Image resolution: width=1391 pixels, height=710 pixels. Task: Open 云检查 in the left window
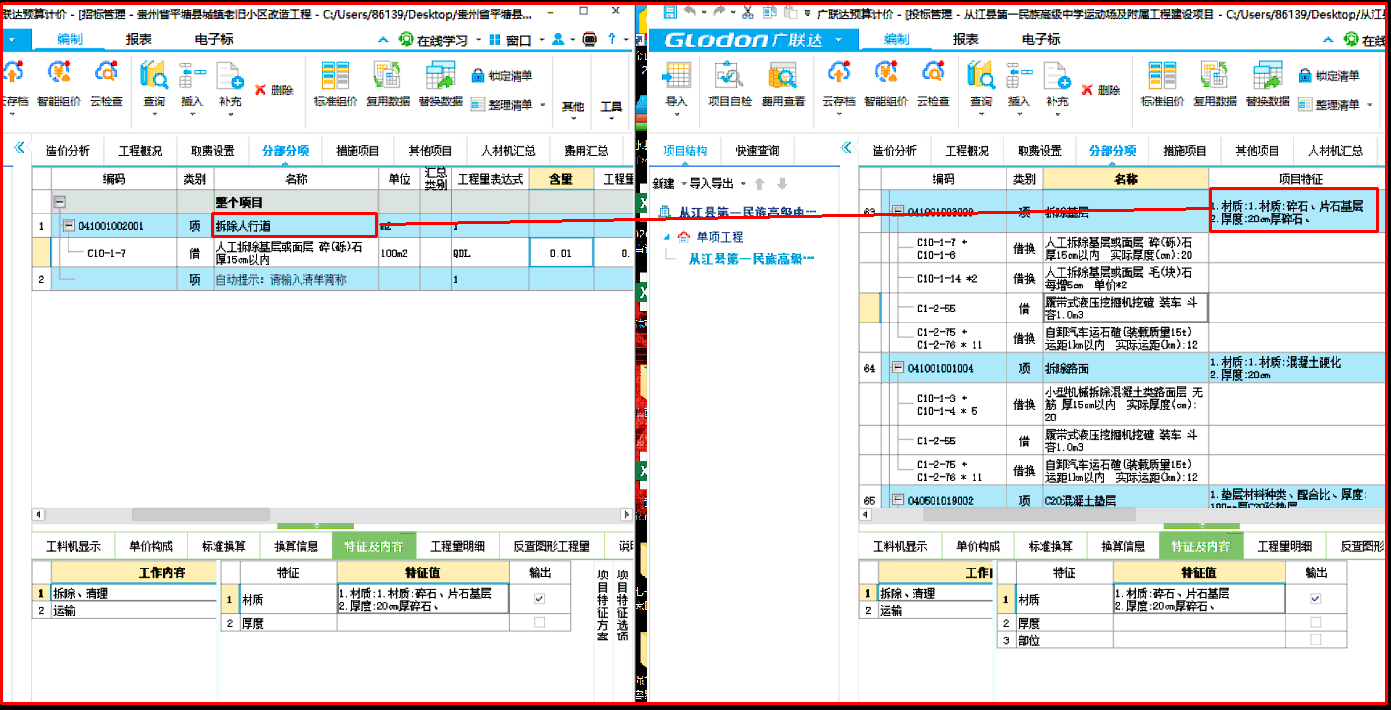pyautogui.click(x=106, y=82)
